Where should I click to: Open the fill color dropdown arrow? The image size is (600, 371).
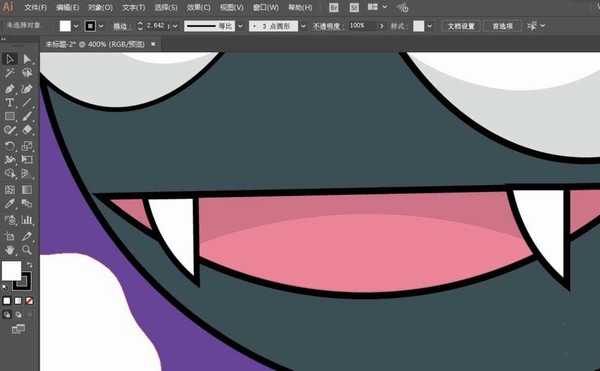click(76, 26)
